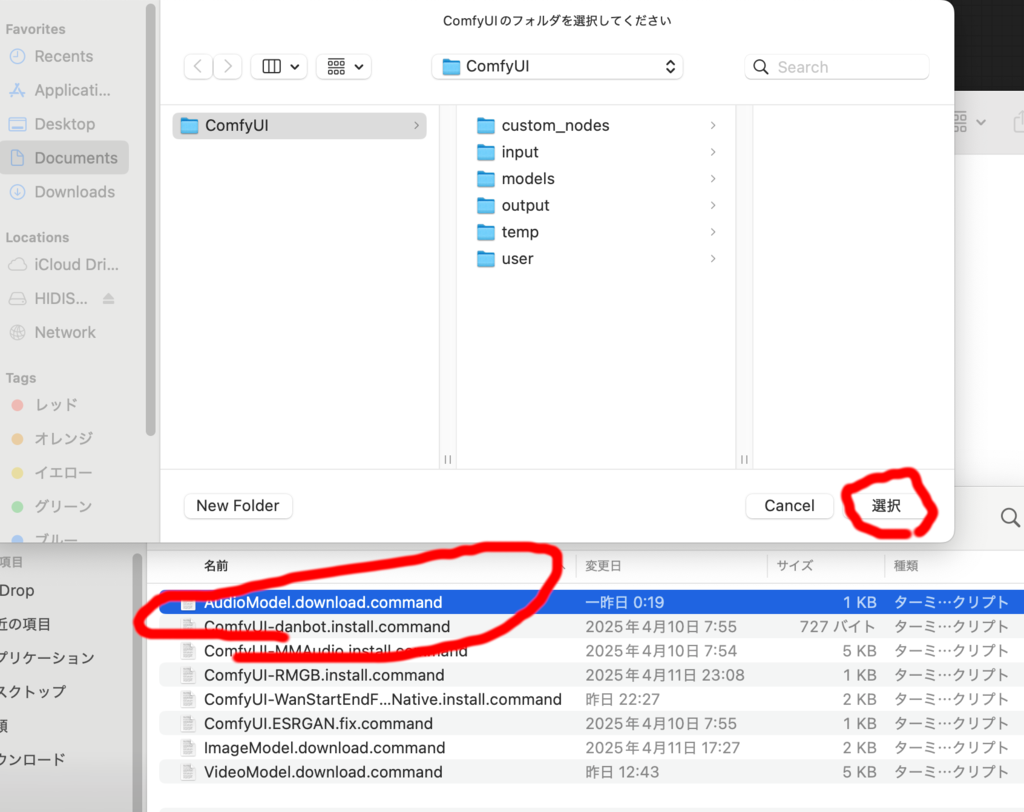
Task: Eject the HIDIS volume
Action: tap(108, 299)
